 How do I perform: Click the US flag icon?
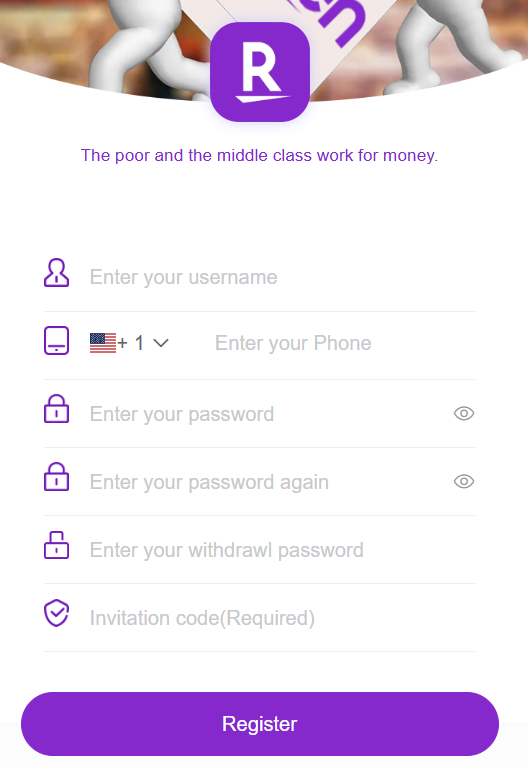[103, 343]
